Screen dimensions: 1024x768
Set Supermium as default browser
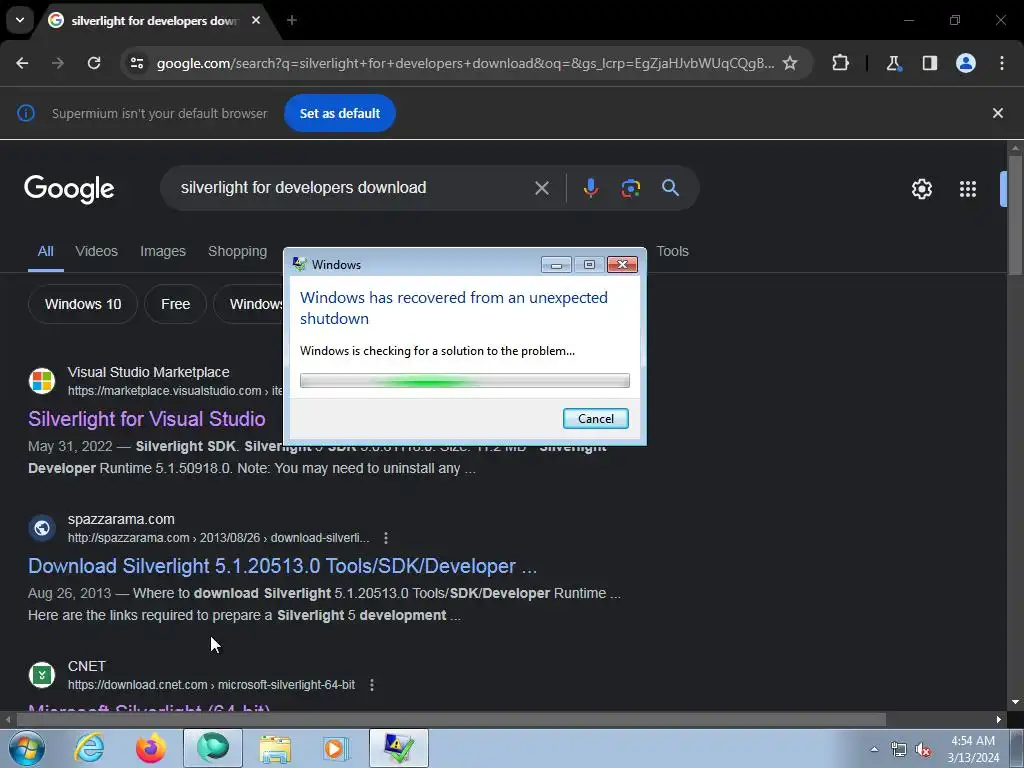click(x=340, y=113)
